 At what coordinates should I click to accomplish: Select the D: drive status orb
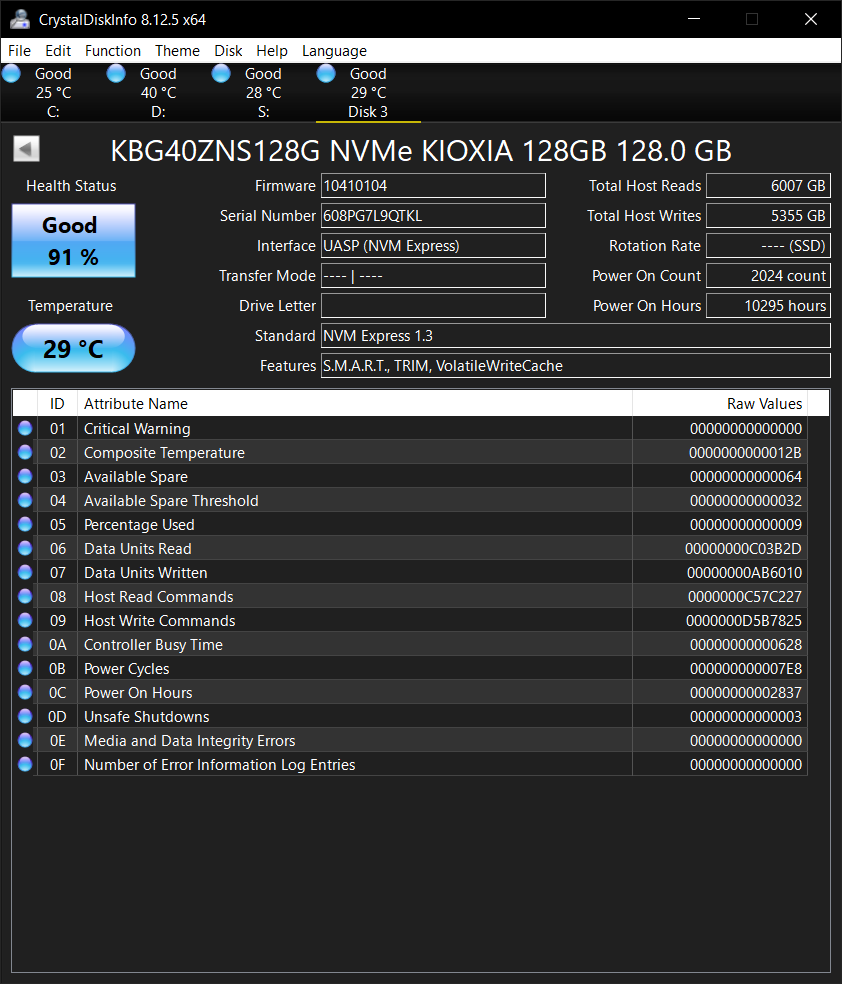pyautogui.click(x=117, y=74)
